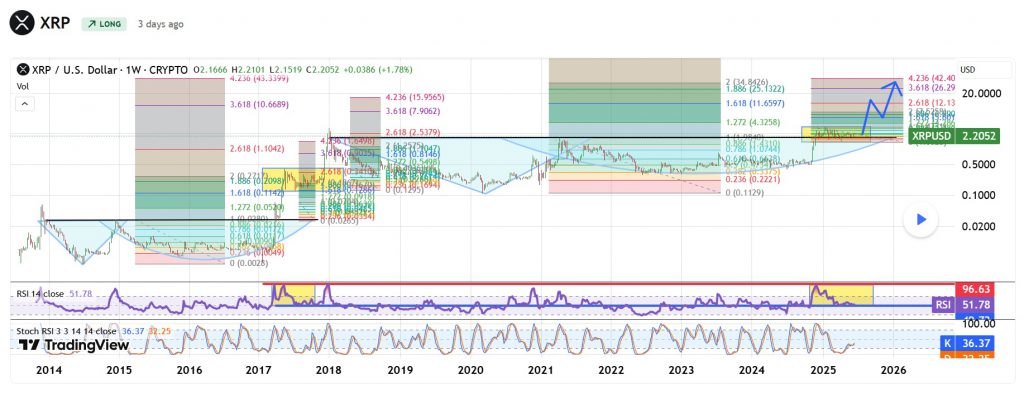Click the 2019 time axis label
This screenshot has height=394, width=1024.
(x=400, y=370)
